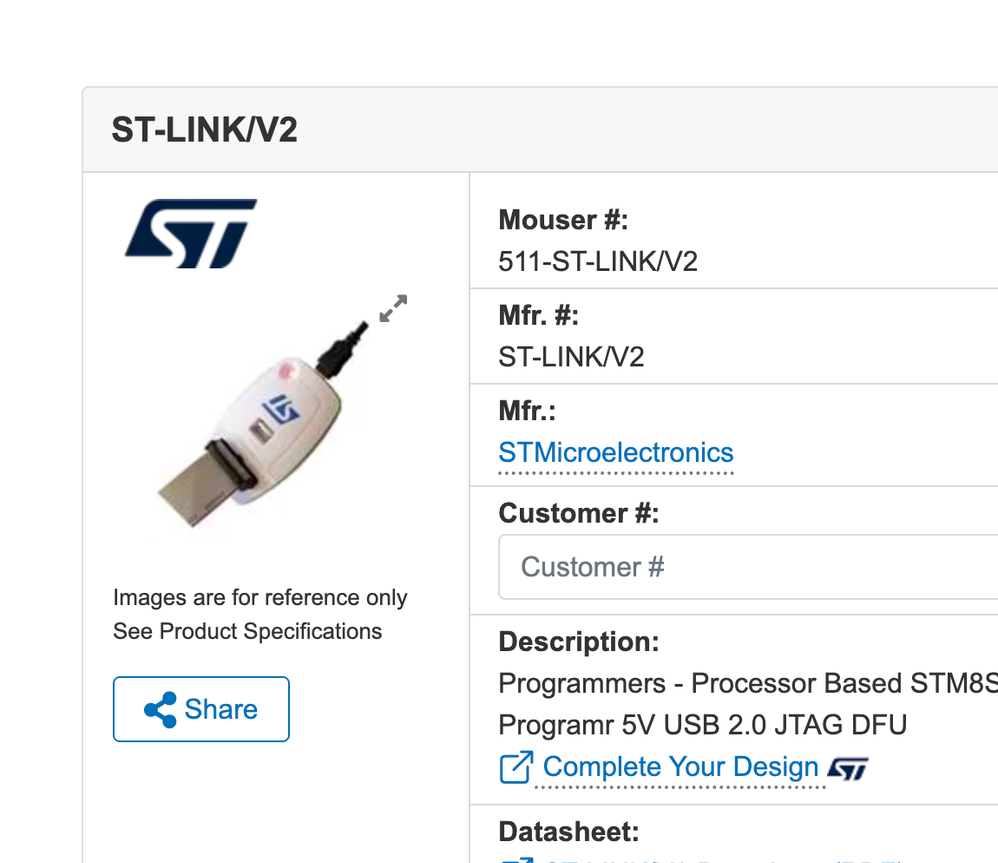998x863 pixels.
Task: Click the "Mouser #:" label
Action: [563, 219]
